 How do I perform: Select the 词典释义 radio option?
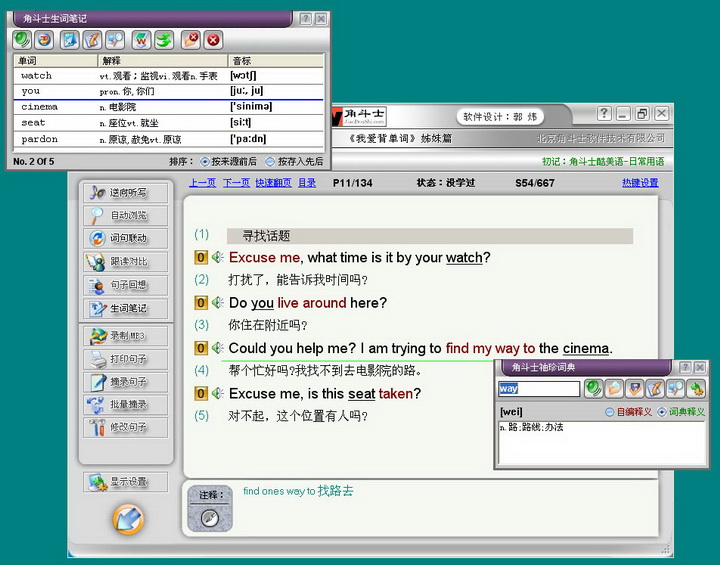[x=661, y=412]
